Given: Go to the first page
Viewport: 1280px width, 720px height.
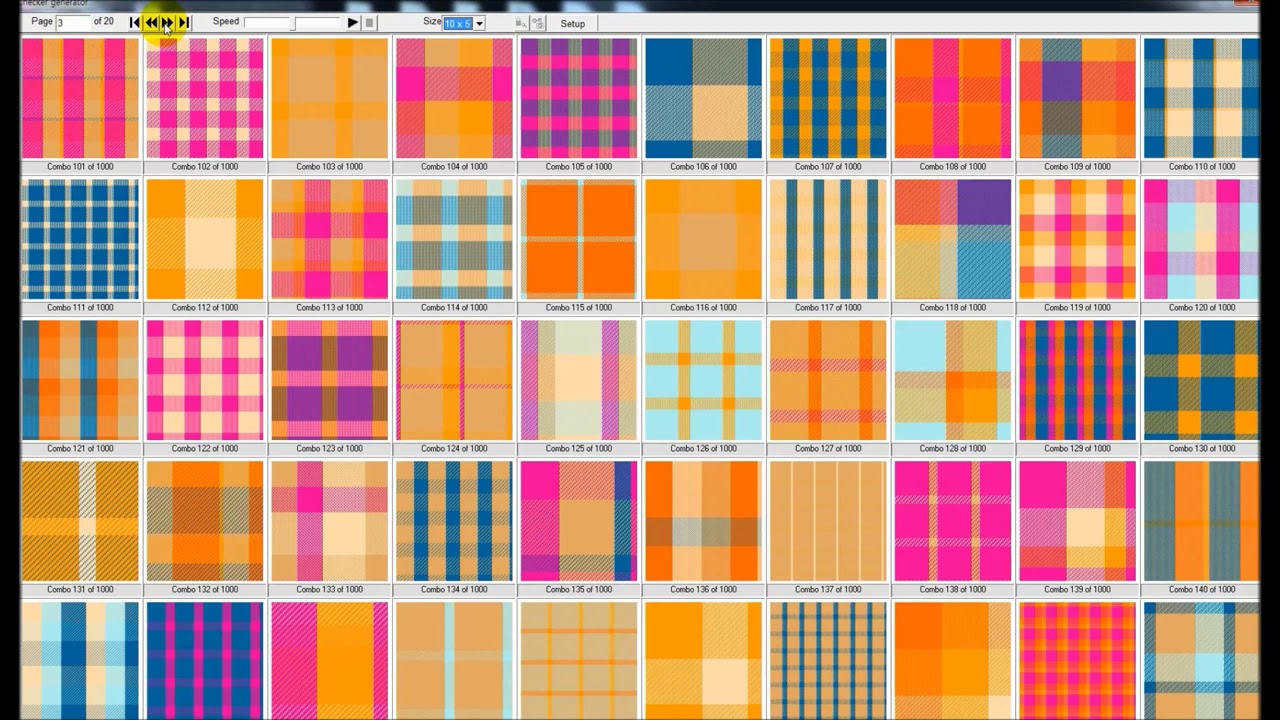Looking at the screenshot, I should coord(135,22).
